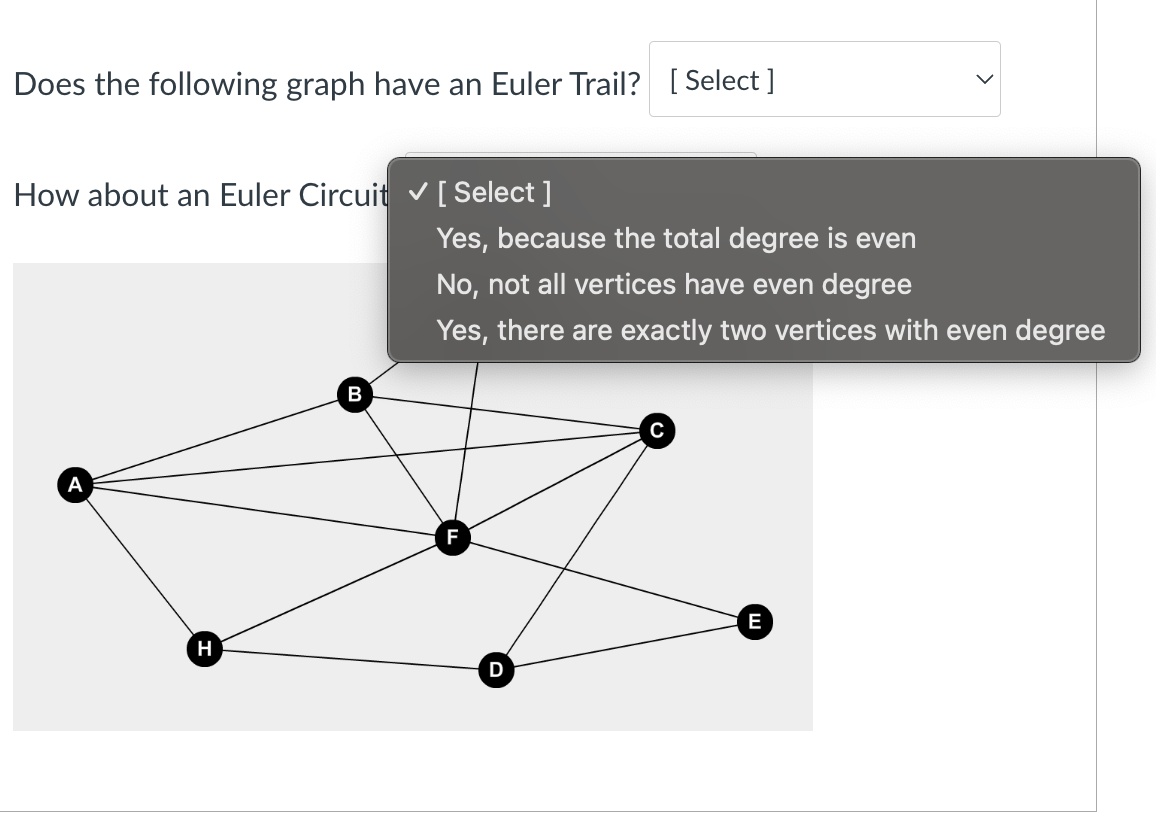The width and height of the screenshot is (1156, 816).
Task: Select 'No, not all vertices have even degree'
Action: [673, 284]
